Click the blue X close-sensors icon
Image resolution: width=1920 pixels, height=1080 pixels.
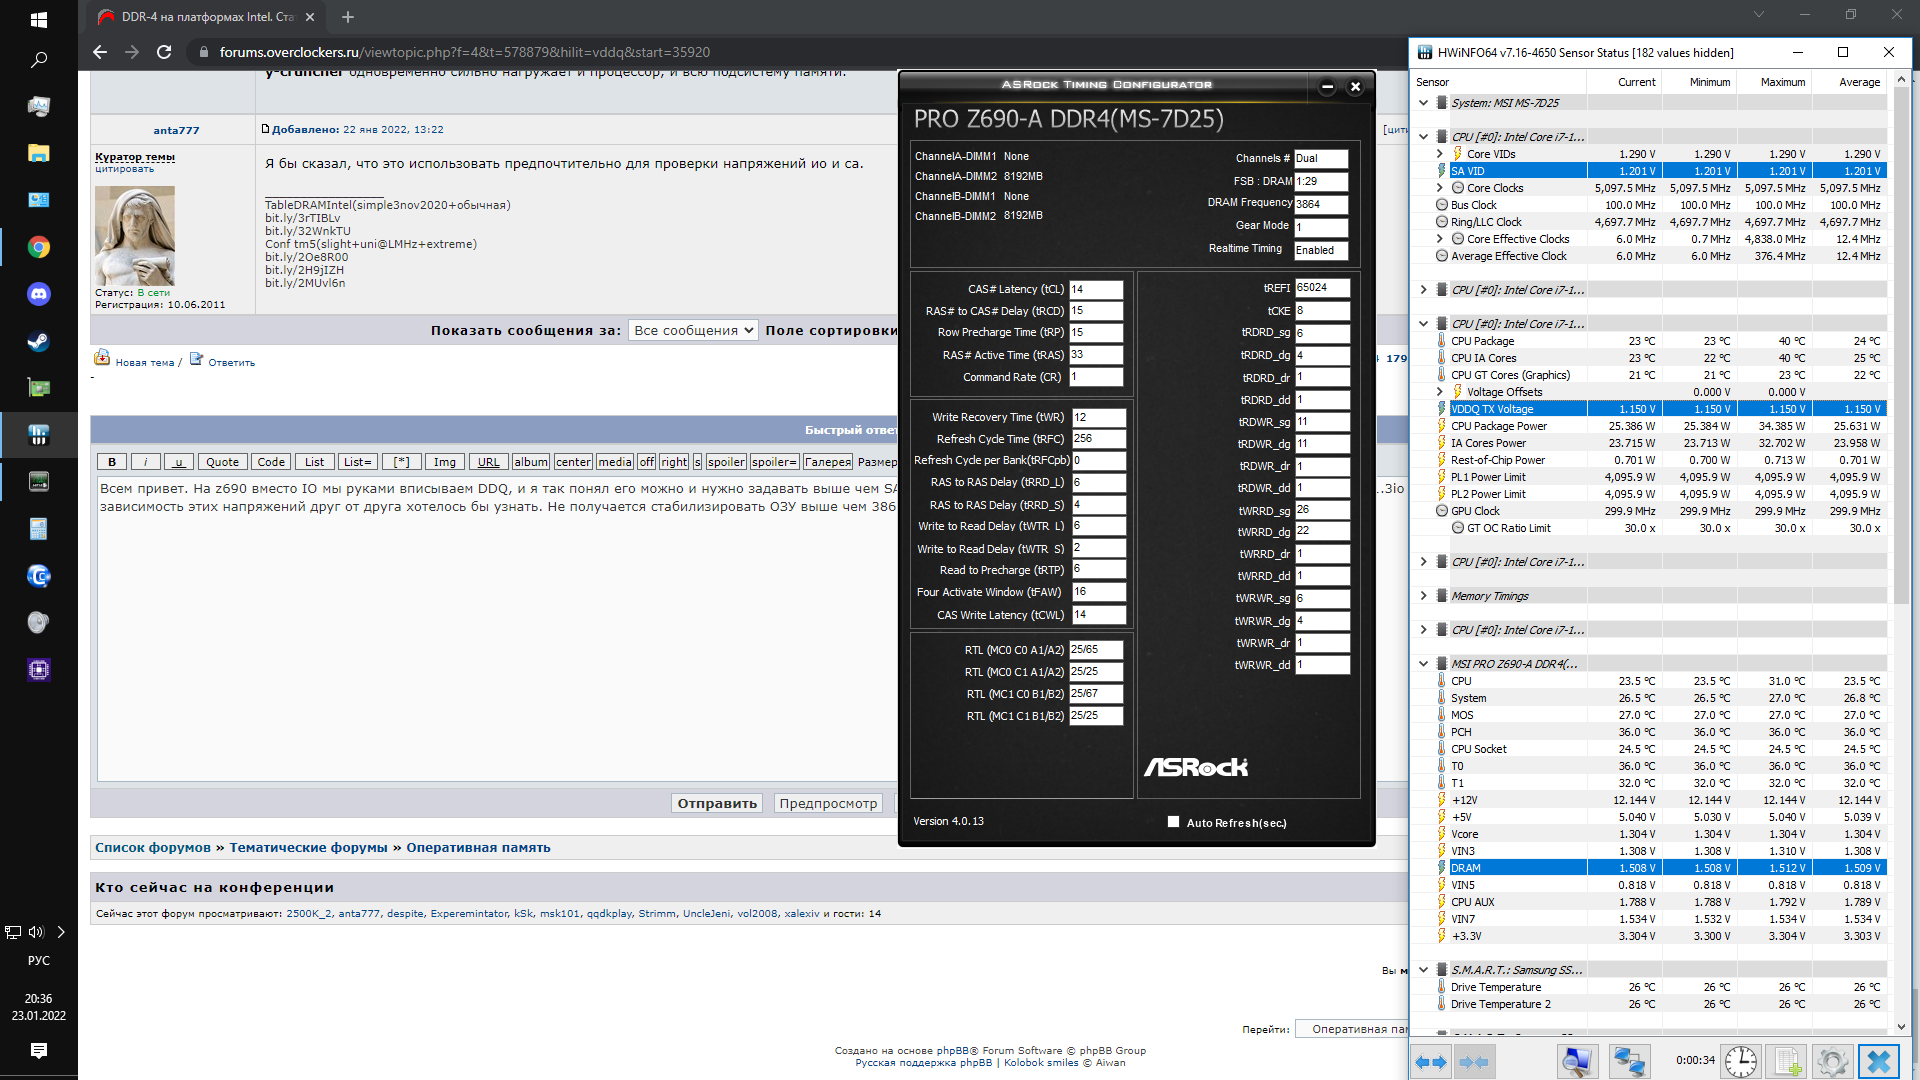click(1878, 1062)
